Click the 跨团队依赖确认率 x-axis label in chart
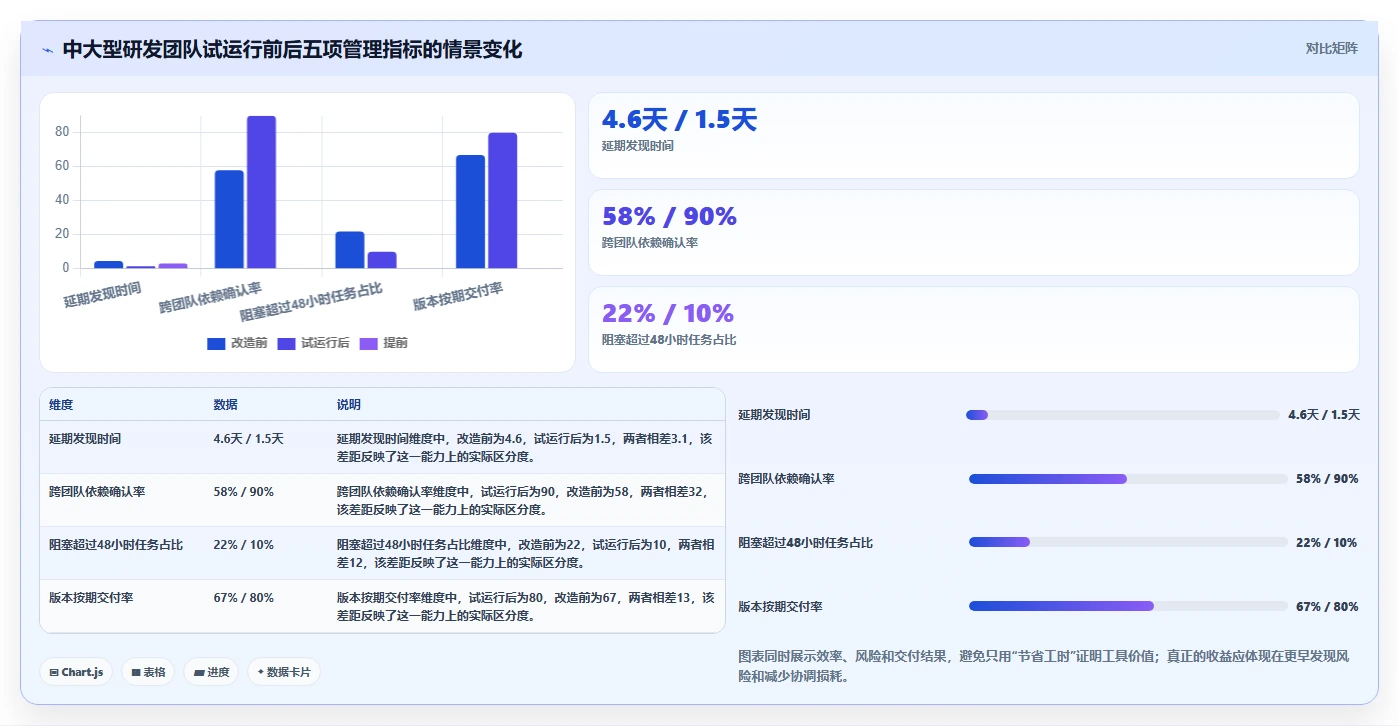 tap(210, 298)
